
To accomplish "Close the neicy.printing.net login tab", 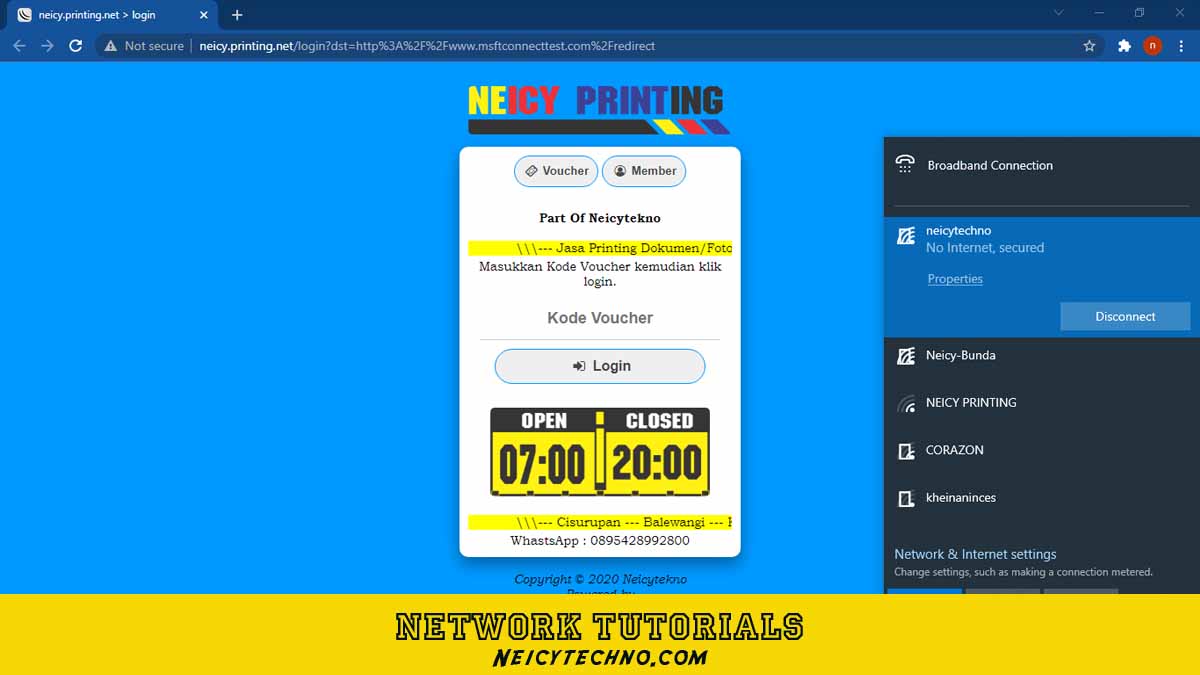I will point(204,15).
